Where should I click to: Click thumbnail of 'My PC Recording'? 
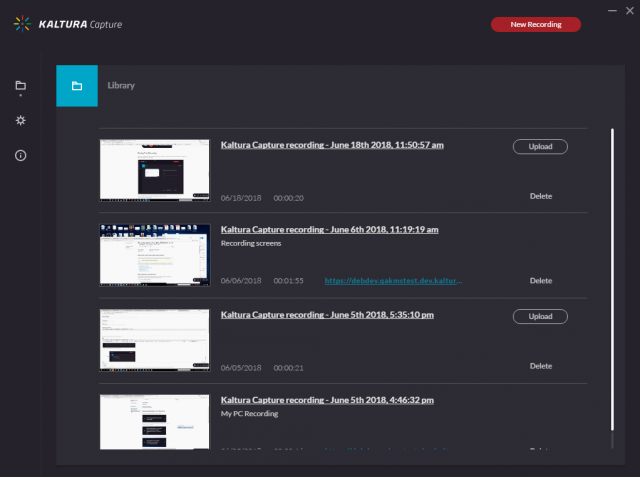point(155,422)
